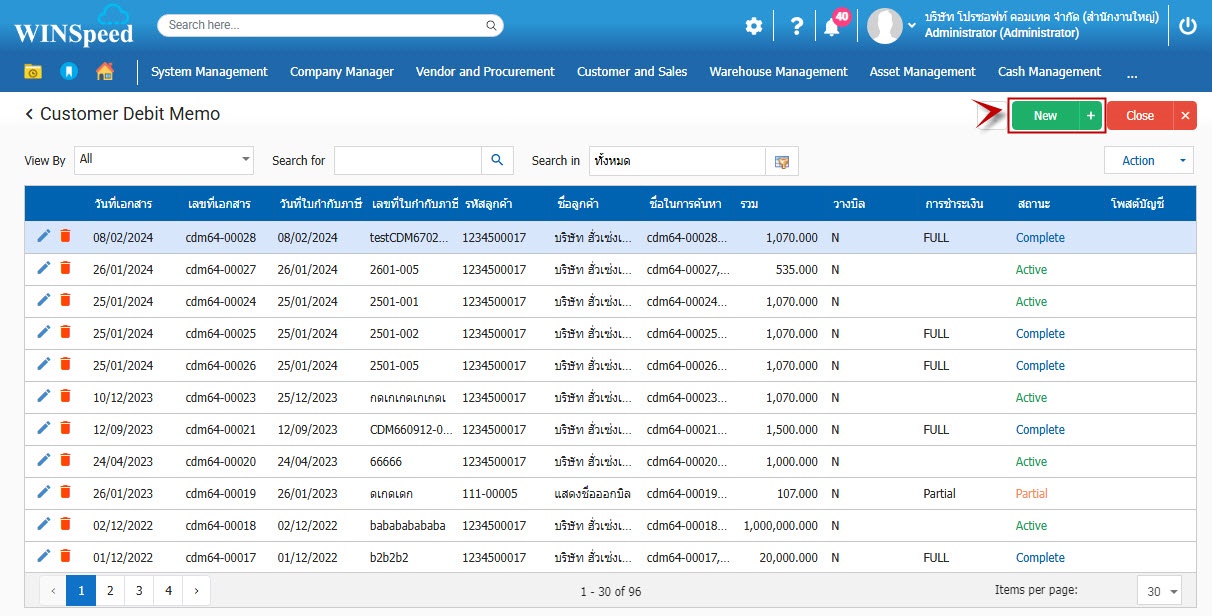Open the Action dropdown menu
The width and height of the screenshot is (1212, 616).
point(1149,160)
